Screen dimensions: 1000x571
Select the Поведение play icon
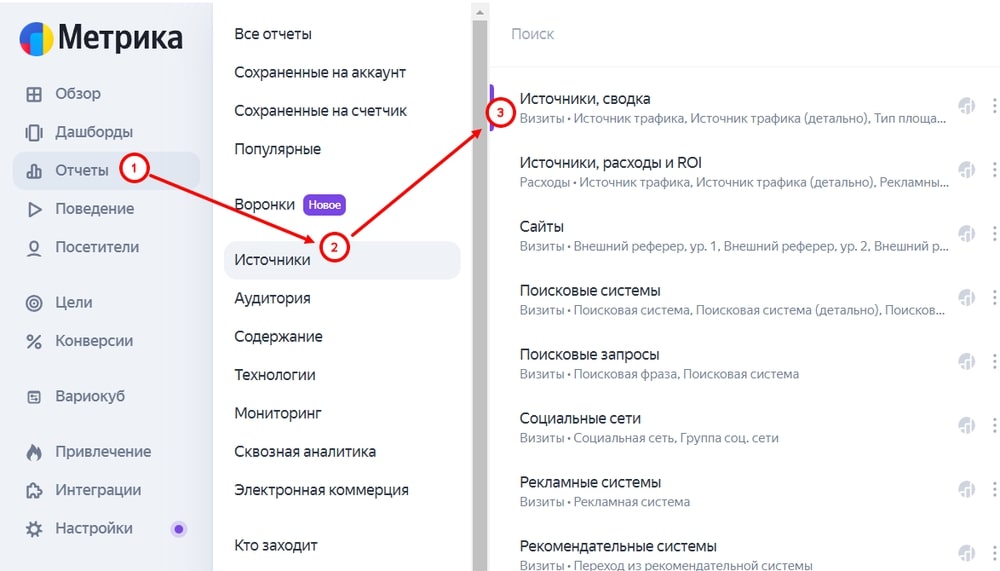(34, 209)
